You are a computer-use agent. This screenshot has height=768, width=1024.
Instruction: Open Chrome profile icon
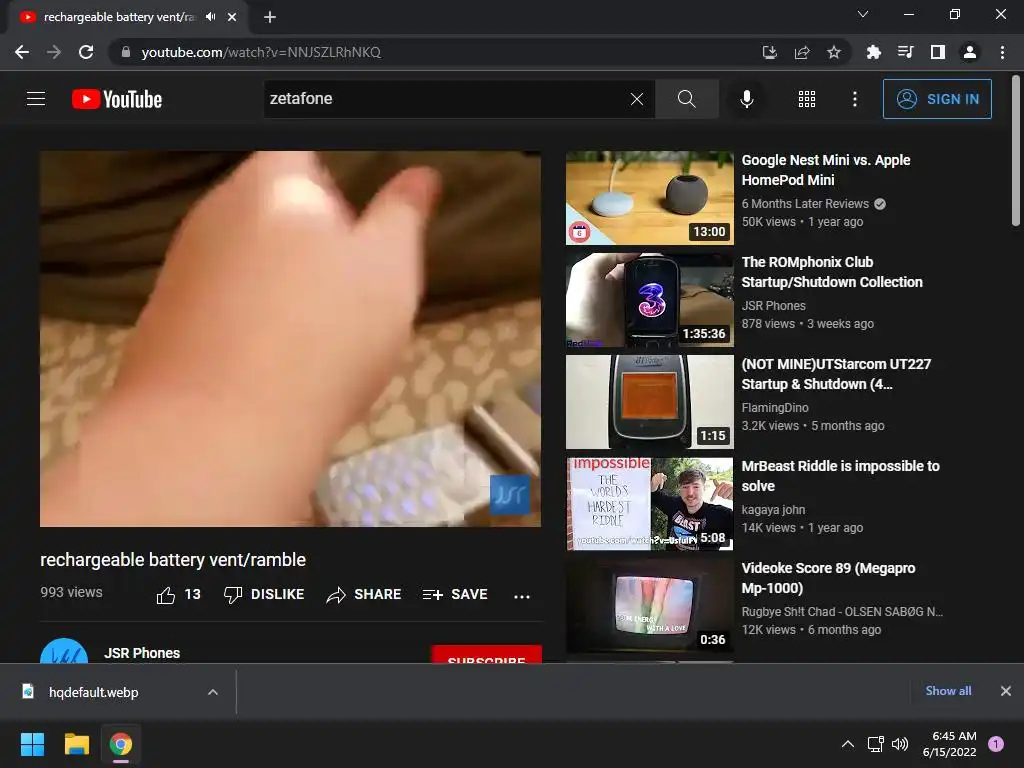(x=970, y=52)
